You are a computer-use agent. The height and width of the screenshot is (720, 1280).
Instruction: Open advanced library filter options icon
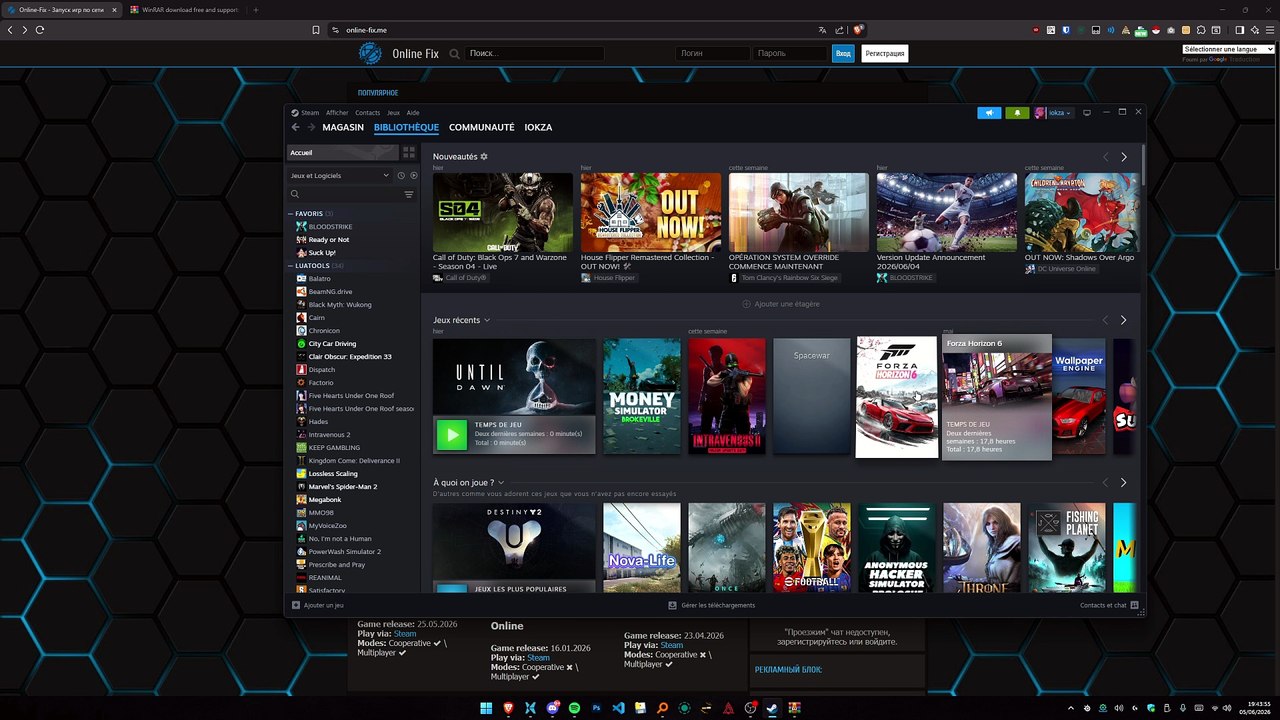(x=409, y=194)
